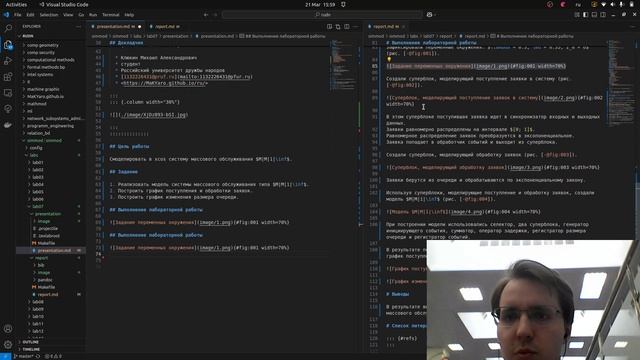640x360 pixels.
Task: Open the Extensions view
Action: tap(8, 77)
